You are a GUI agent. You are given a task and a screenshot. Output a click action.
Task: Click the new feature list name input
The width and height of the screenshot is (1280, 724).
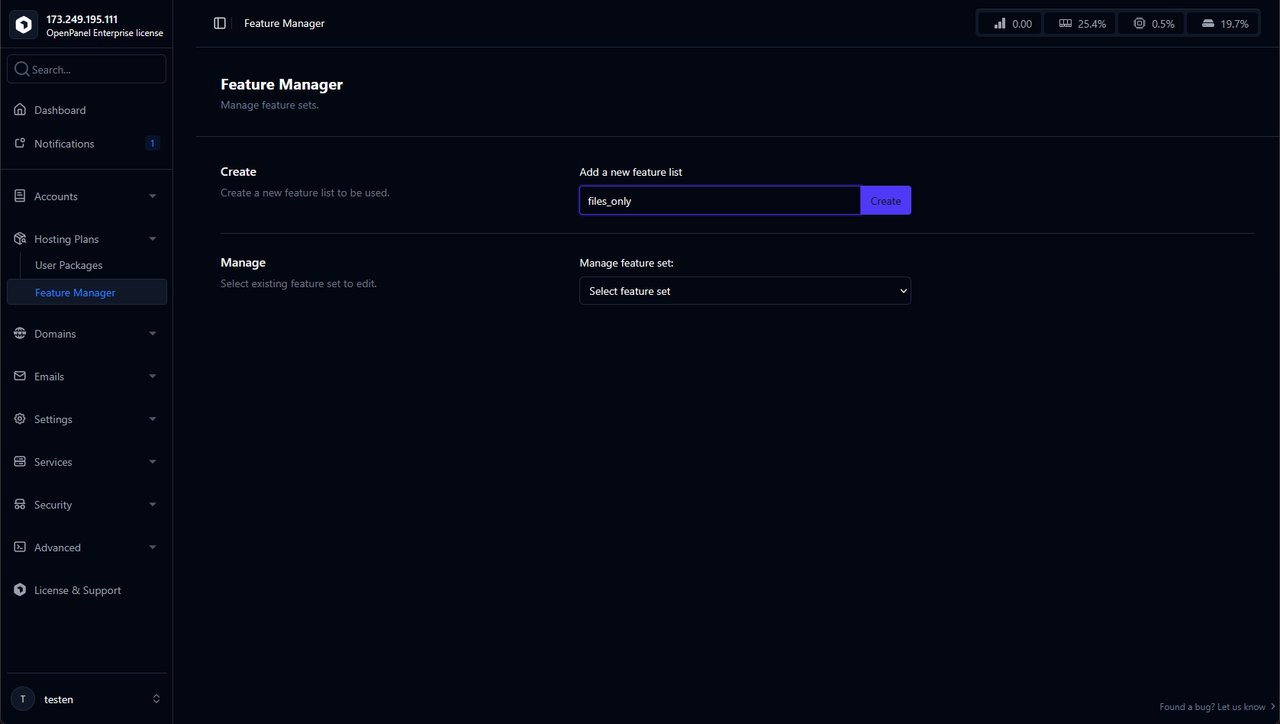pyautogui.click(x=720, y=201)
